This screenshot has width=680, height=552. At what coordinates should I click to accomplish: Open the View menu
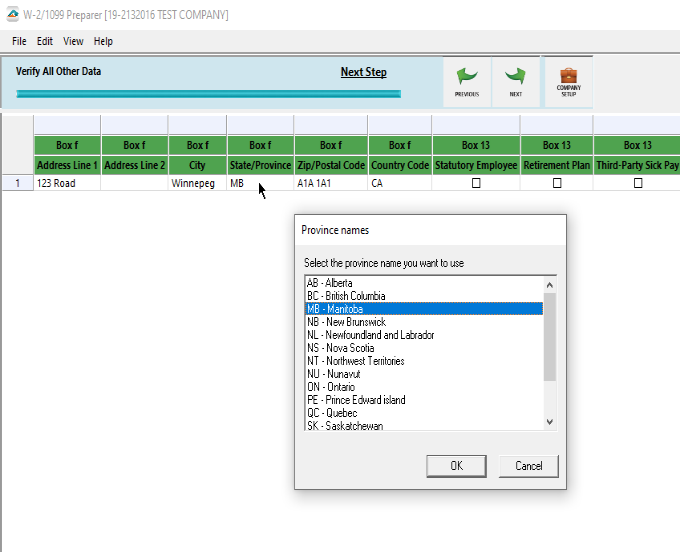pyautogui.click(x=73, y=42)
